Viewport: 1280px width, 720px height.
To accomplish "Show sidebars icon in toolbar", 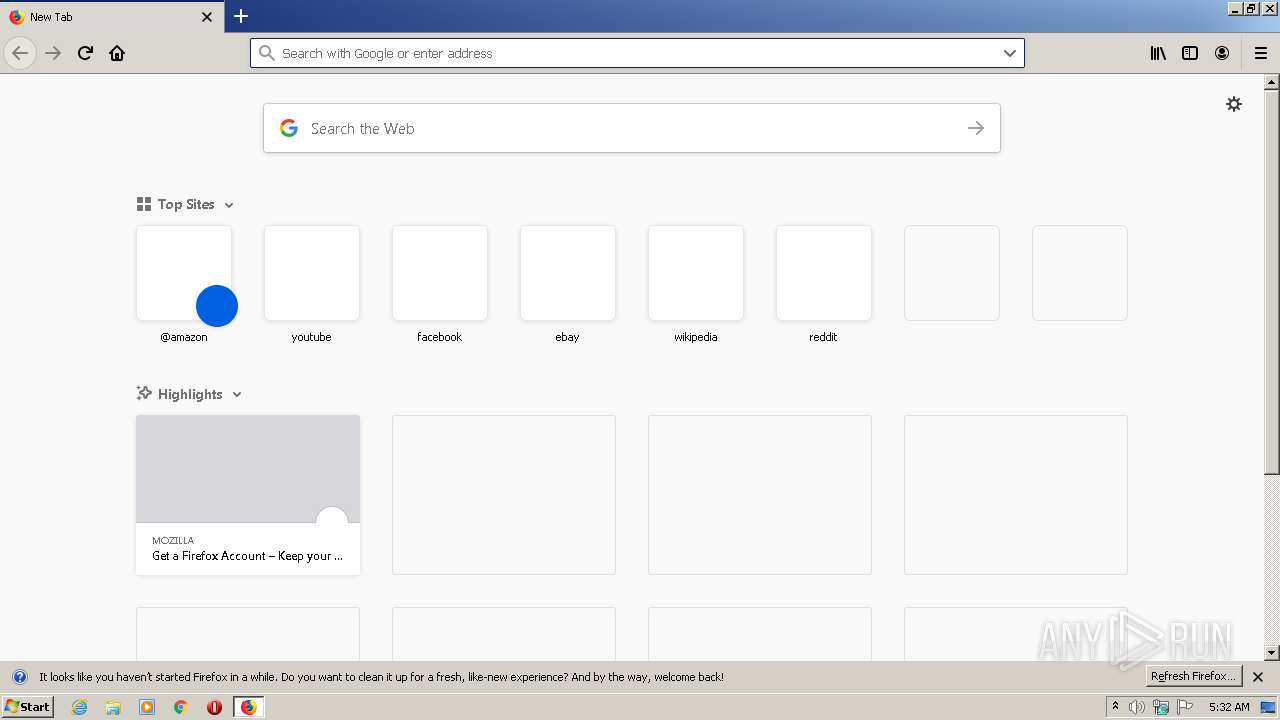I will 1190,53.
